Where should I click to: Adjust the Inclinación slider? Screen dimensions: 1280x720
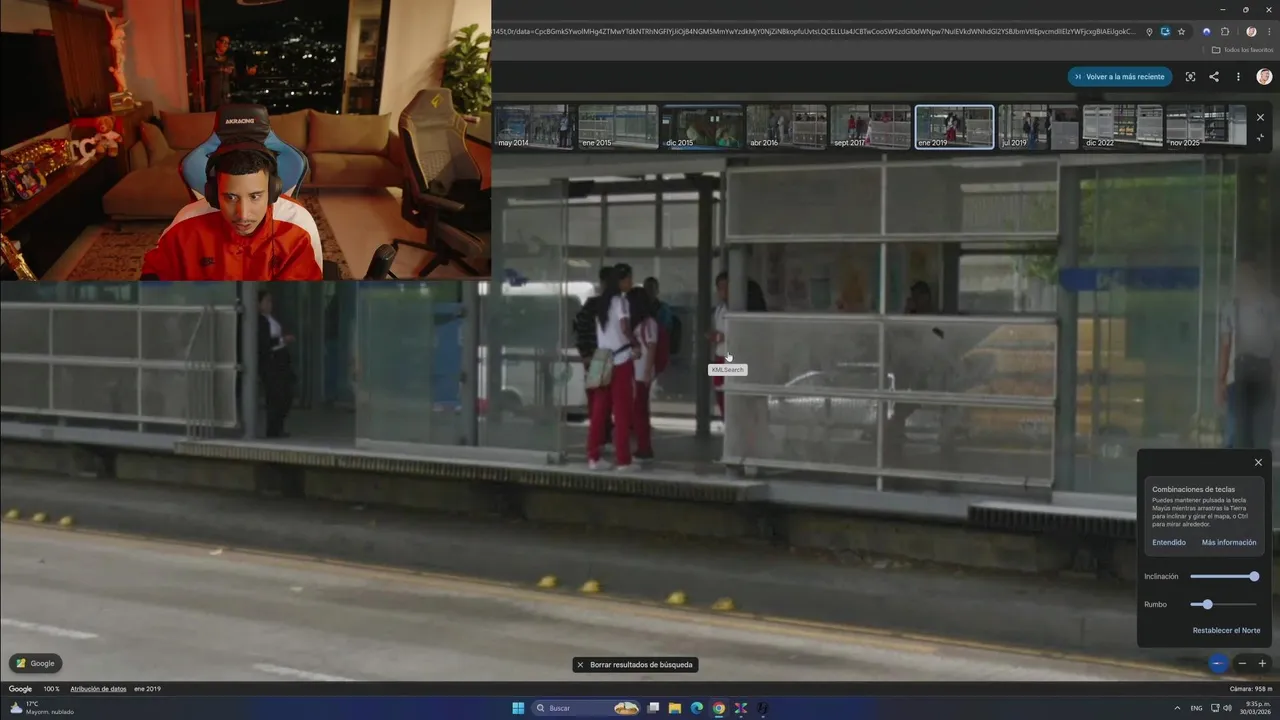(1224, 576)
